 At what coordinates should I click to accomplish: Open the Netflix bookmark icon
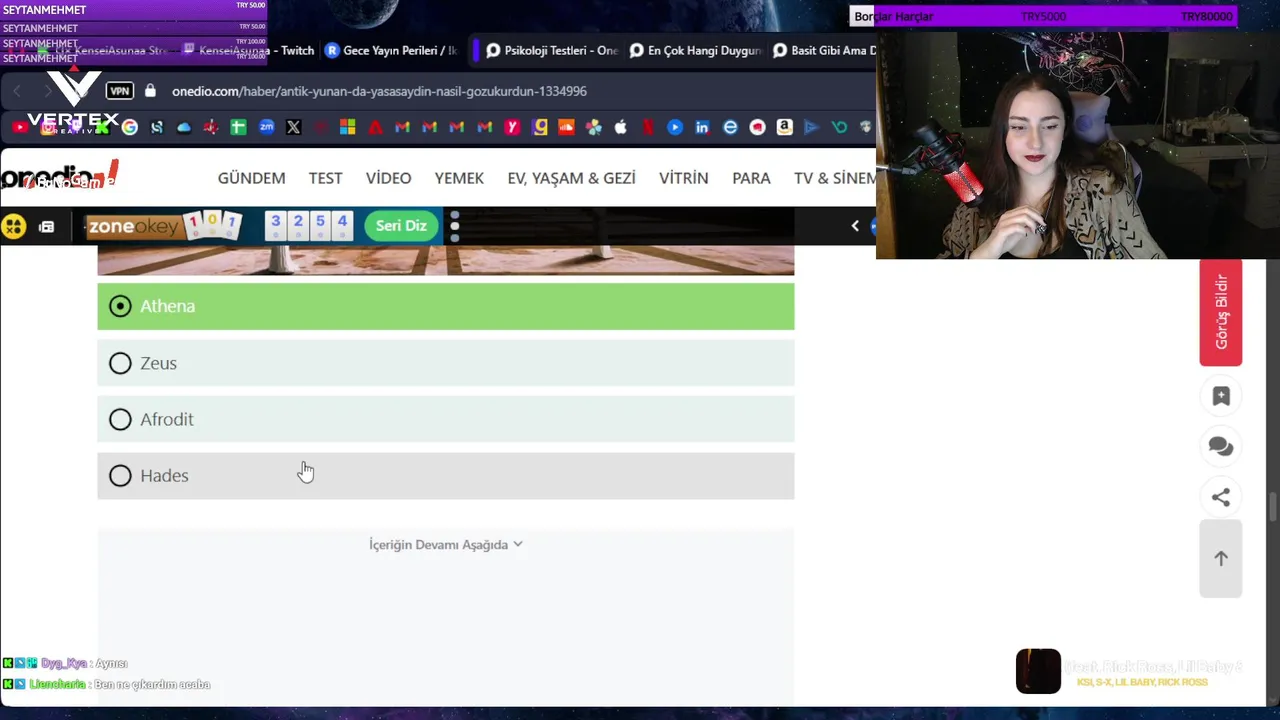pos(648,127)
